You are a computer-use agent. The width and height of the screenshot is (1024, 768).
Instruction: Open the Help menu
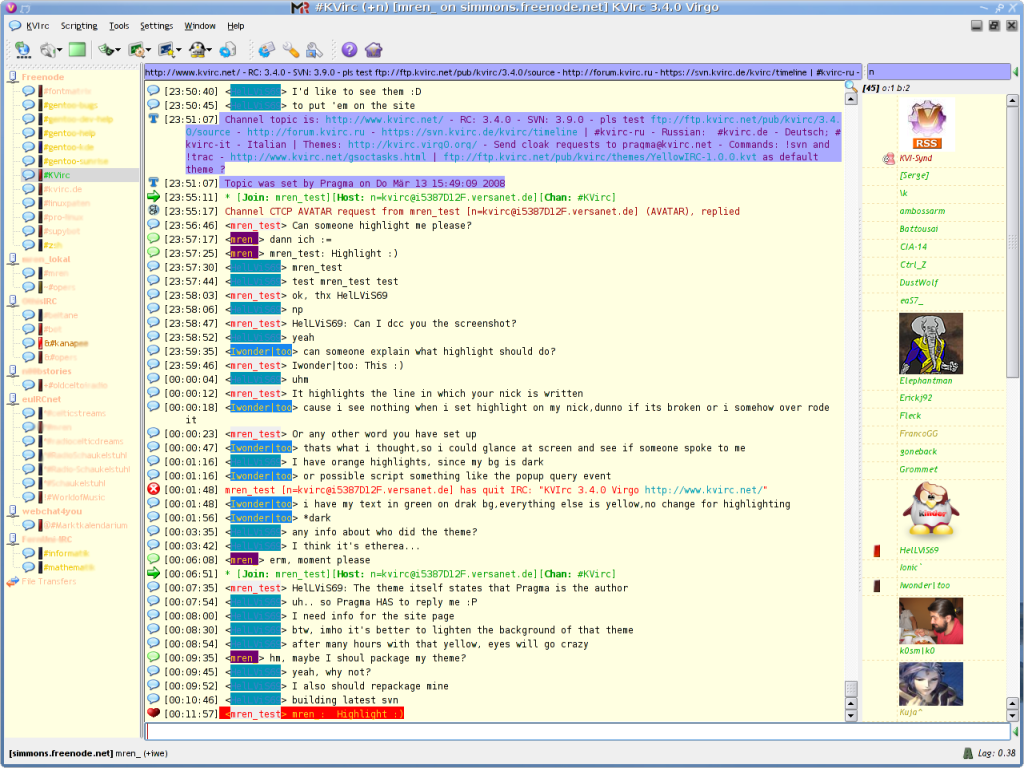pyautogui.click(x=236, y=25)
